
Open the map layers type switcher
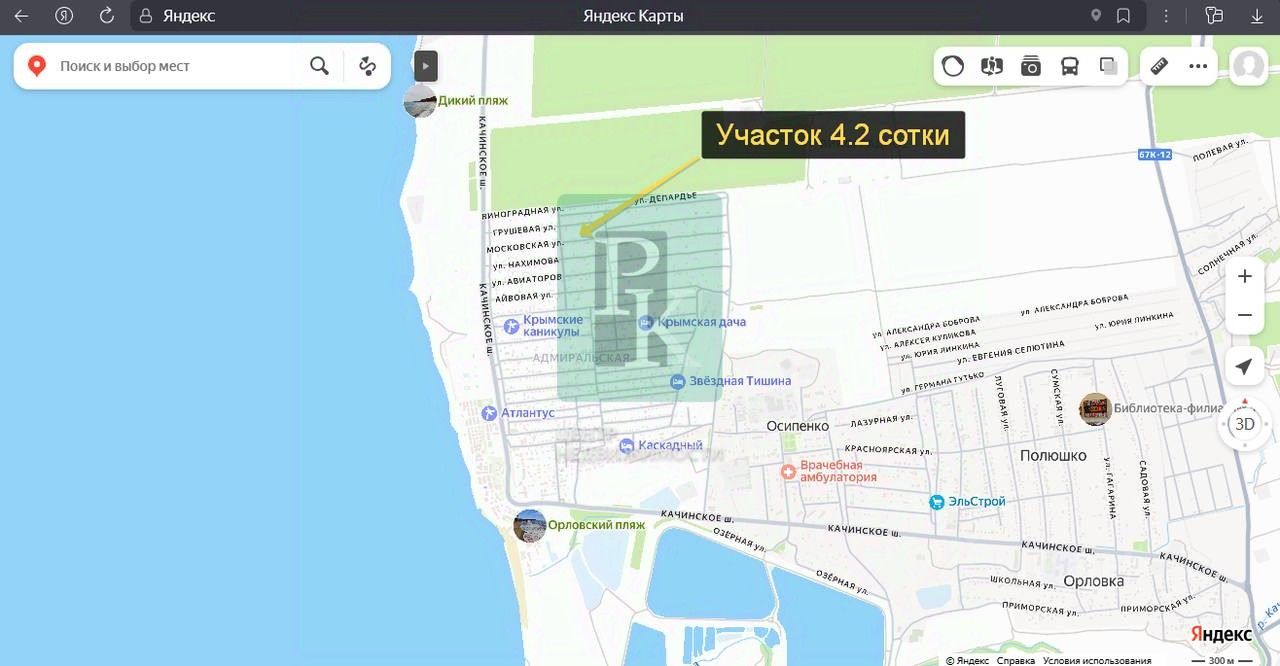click(x=1108, y=66)
